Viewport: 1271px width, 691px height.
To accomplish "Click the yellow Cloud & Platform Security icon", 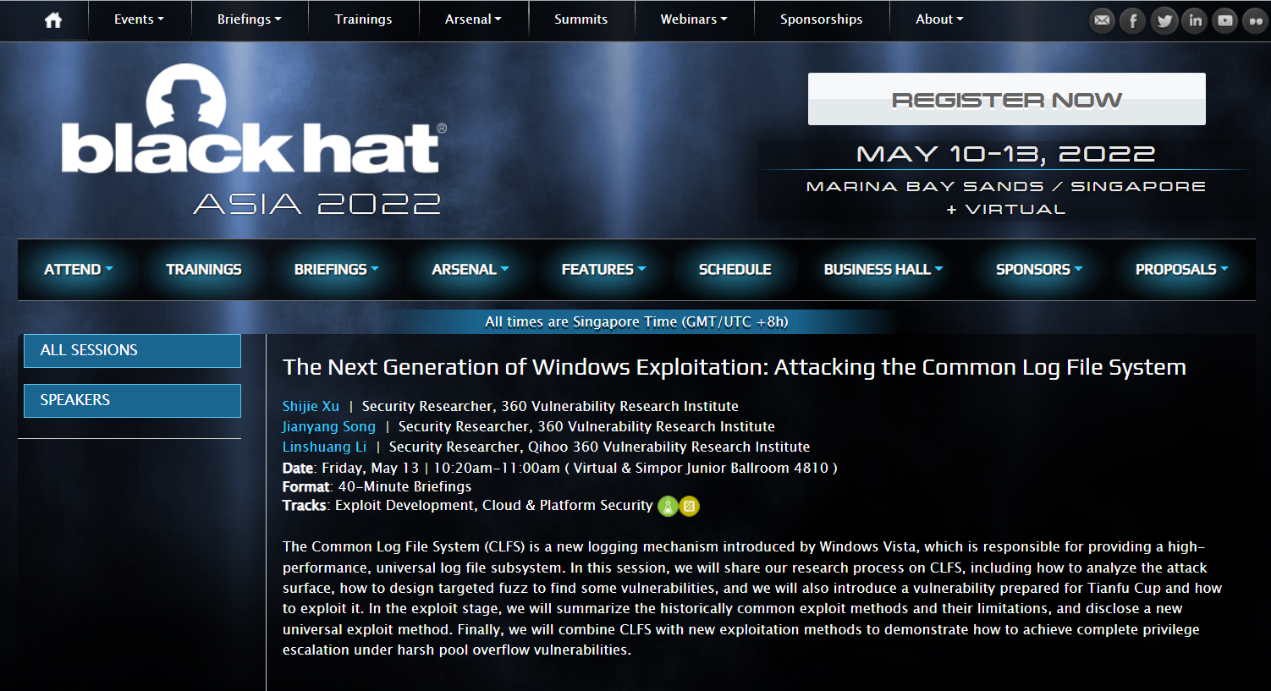I will (689, 506).
